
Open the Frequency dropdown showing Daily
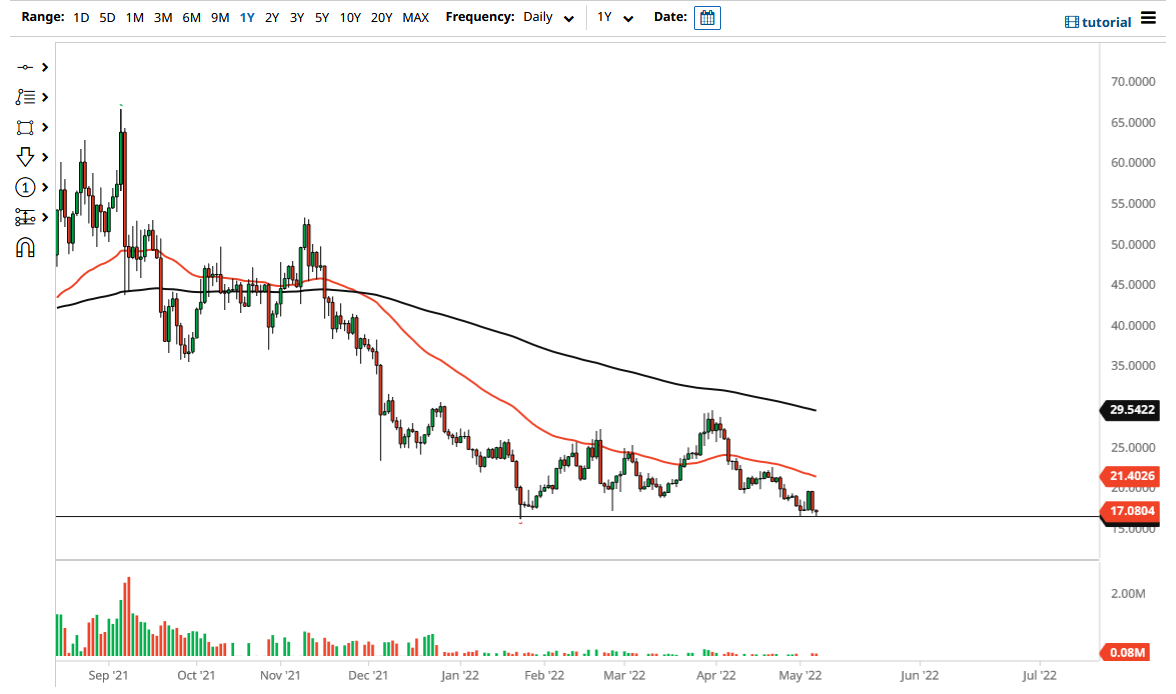pyautogui.click(x=548, y=17)
